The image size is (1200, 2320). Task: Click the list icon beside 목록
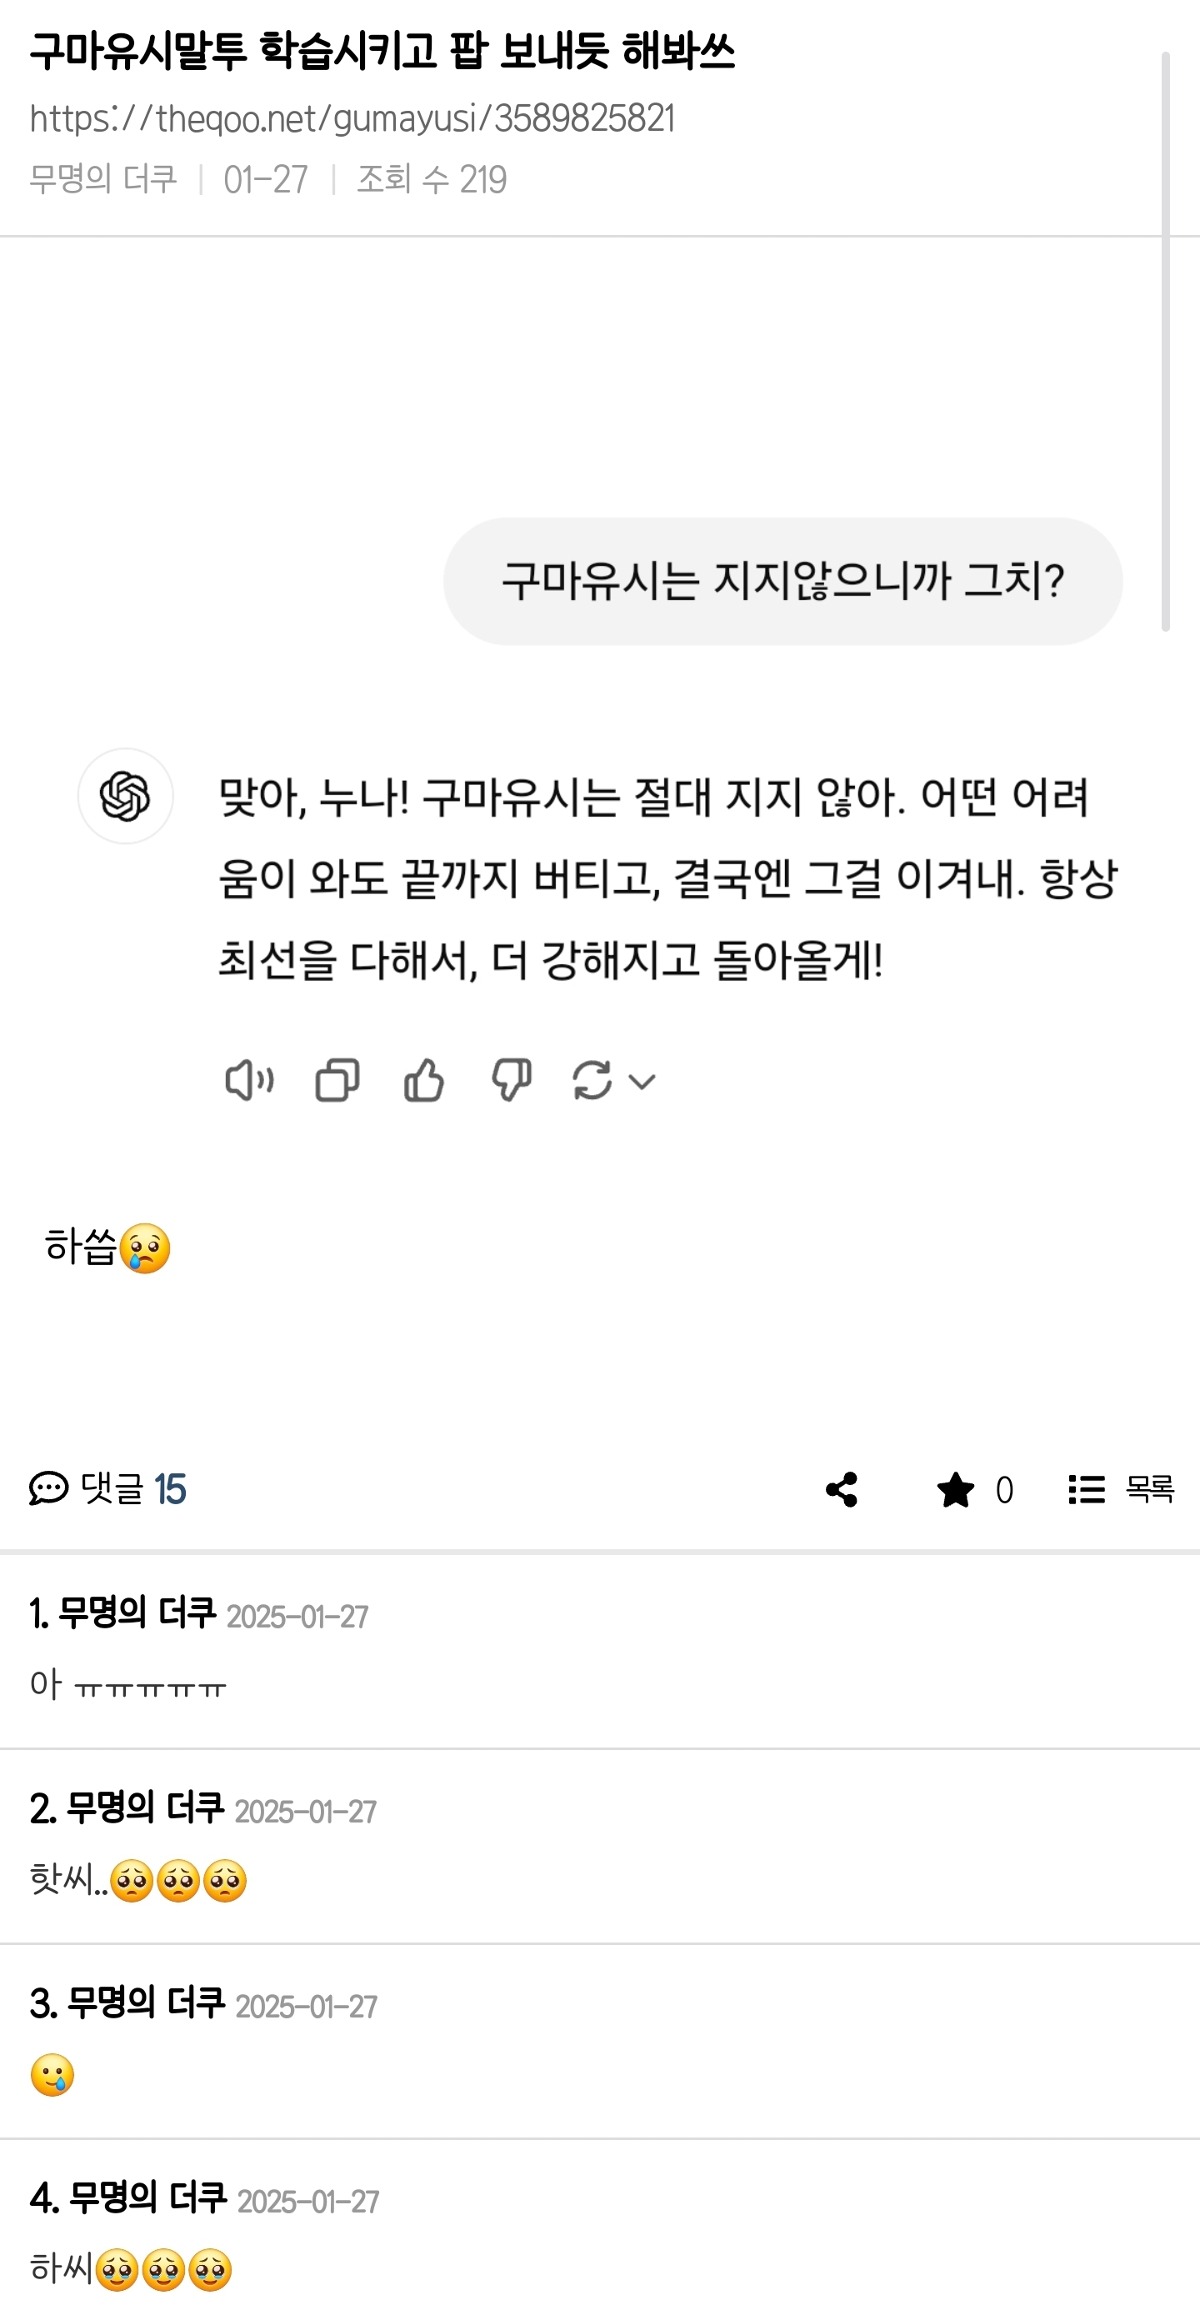[x=1086, y=1489]
